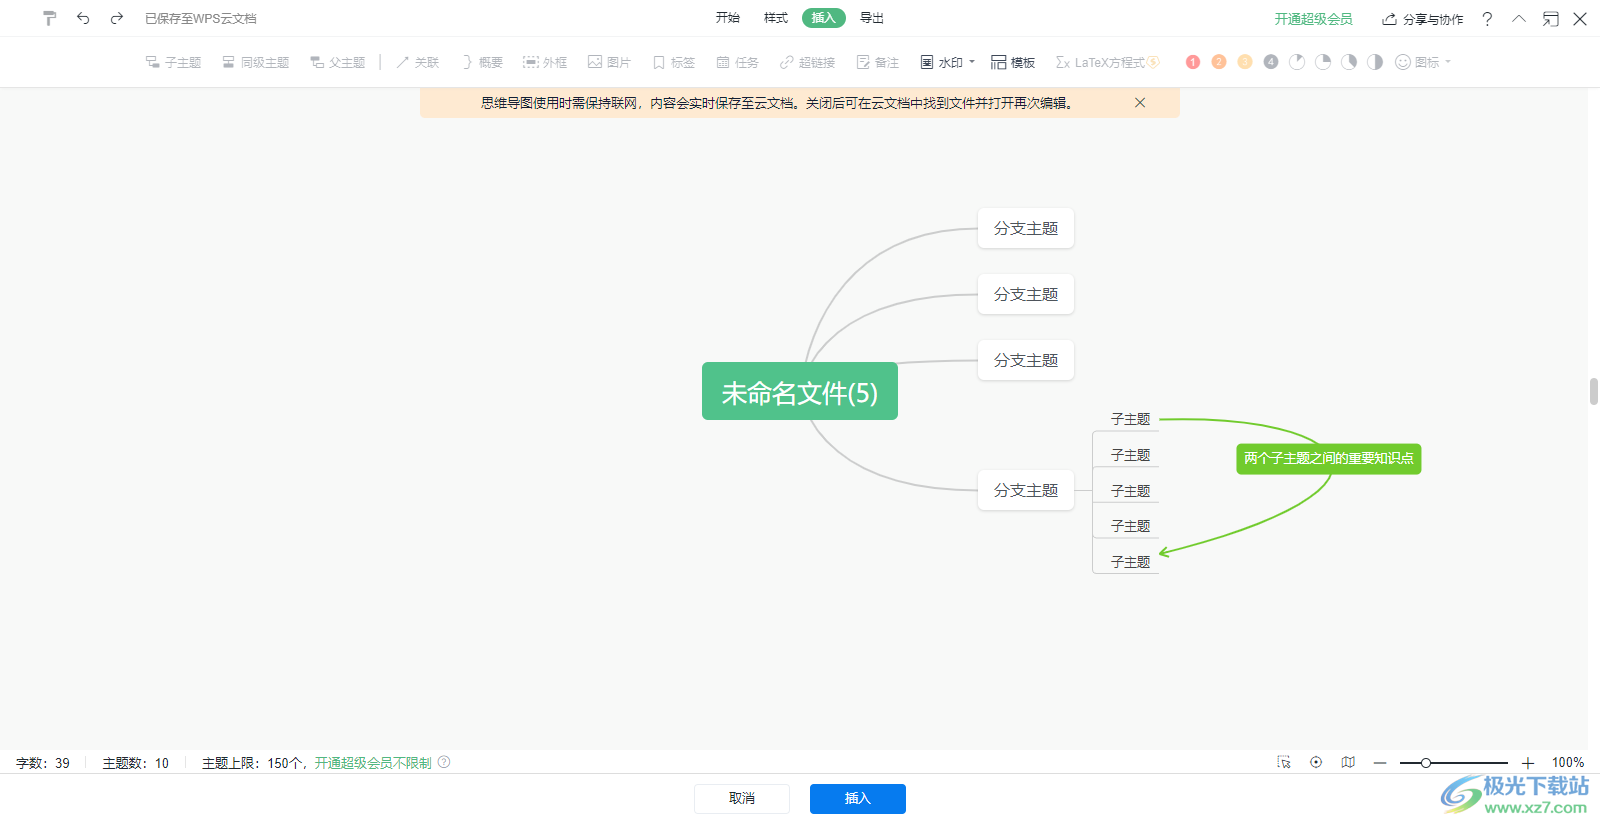Add a 关联 relationship line
The height and width of the screenshot is (824, 1600).
click(x=417, y=62)
